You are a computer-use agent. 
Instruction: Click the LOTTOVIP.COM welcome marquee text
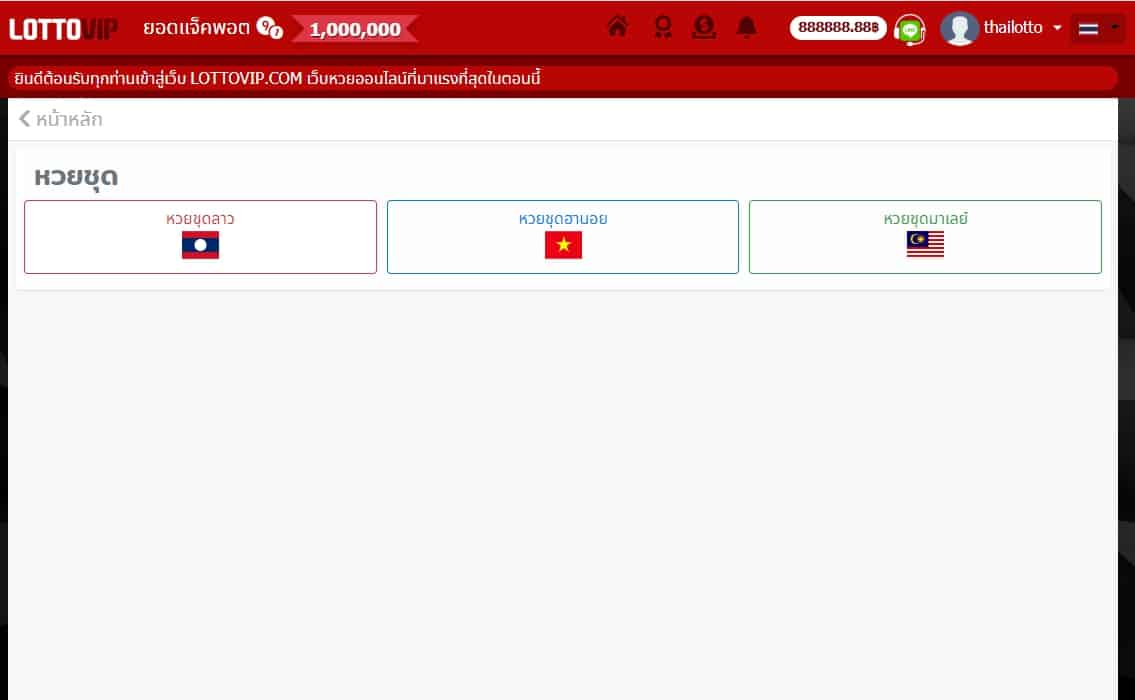(277, 78)
